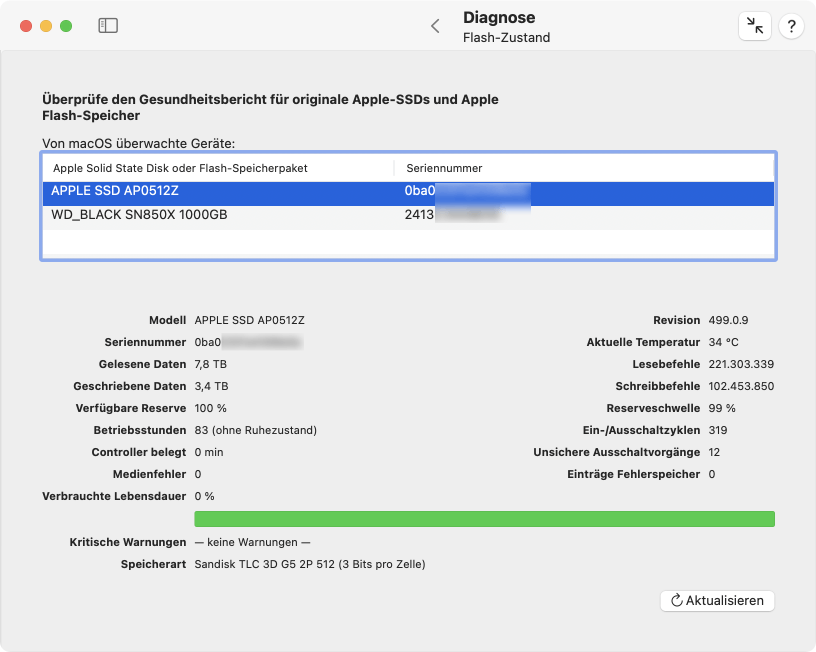Go back with the chevron arrow

click(x=436, y=26)
